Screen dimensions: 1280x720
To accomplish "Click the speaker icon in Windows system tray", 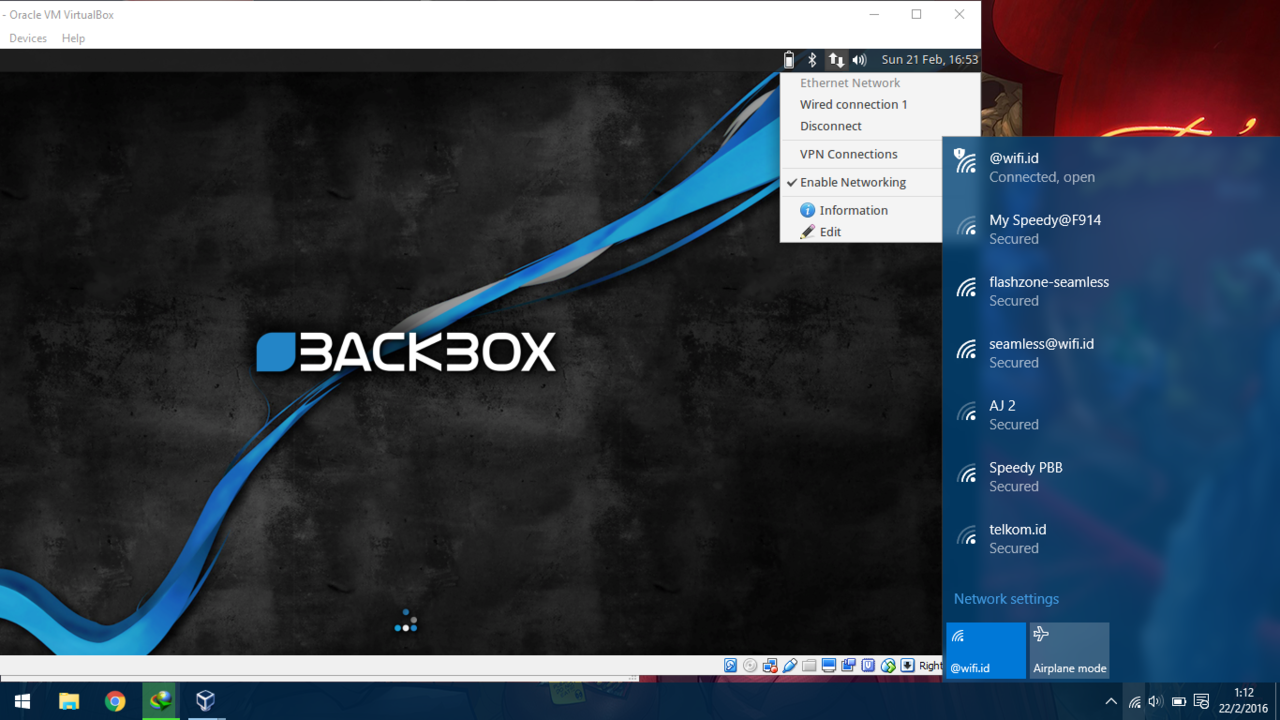I will (x=1156, y=702).
